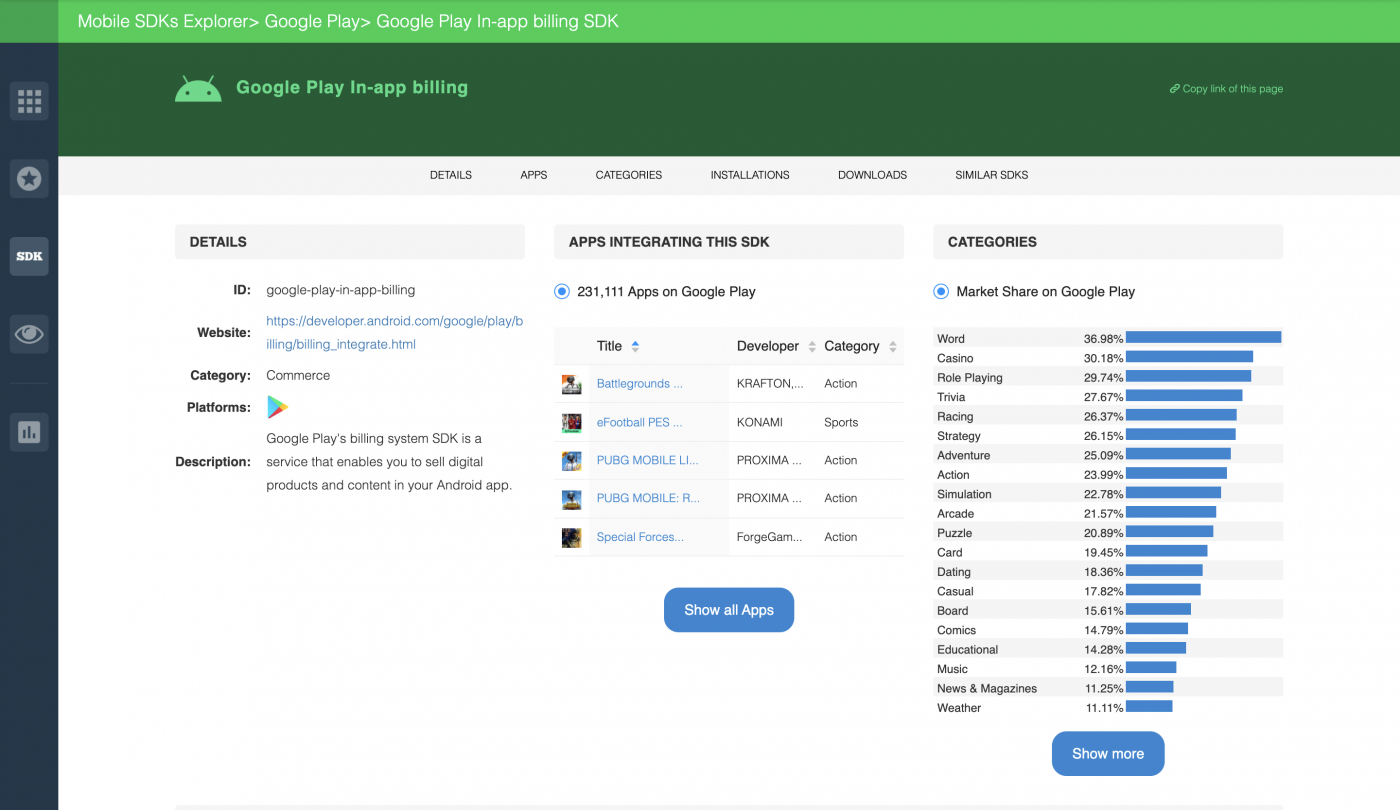Image resolution: width=1400 pixels, height=810 pixels.
Task: Select the Market Share on Google Play radio
Action: click(x=941, y=291)
